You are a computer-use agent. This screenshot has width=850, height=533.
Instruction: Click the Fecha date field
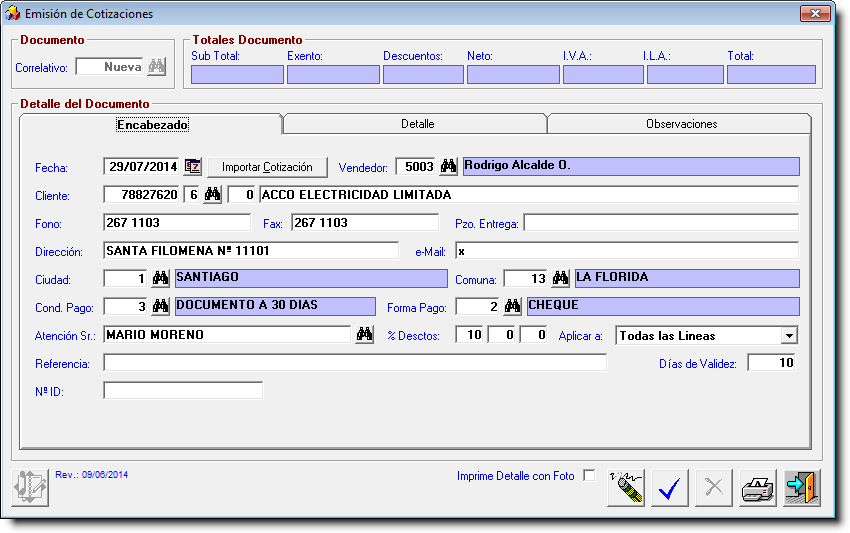pos(141,166)
